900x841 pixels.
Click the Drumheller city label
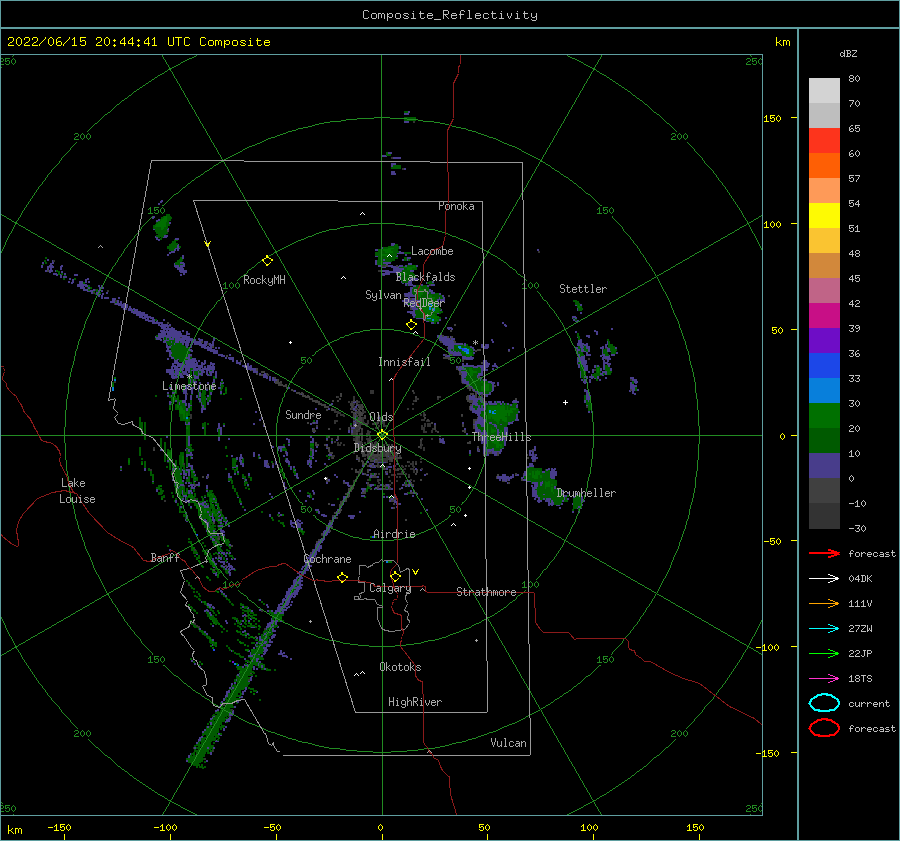tap(585, 493)
